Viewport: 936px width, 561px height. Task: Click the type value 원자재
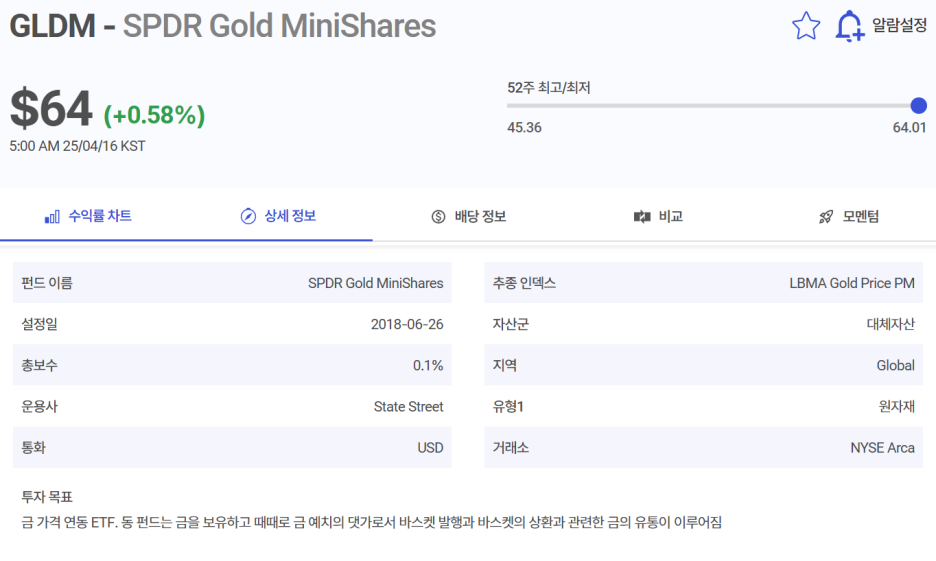pos(897,406)
